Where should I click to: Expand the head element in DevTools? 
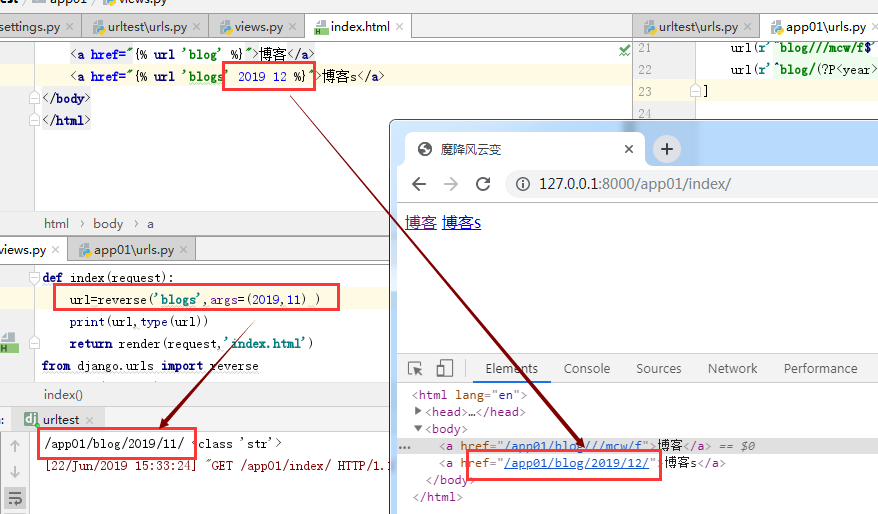coord(418,412)
